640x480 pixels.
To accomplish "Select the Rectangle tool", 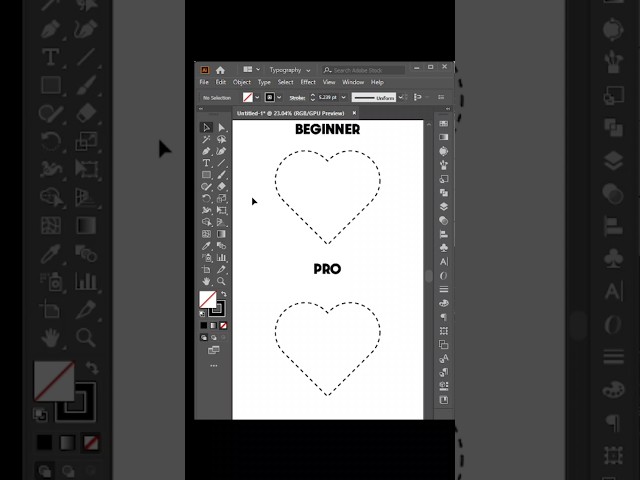I will click(207, 175).
